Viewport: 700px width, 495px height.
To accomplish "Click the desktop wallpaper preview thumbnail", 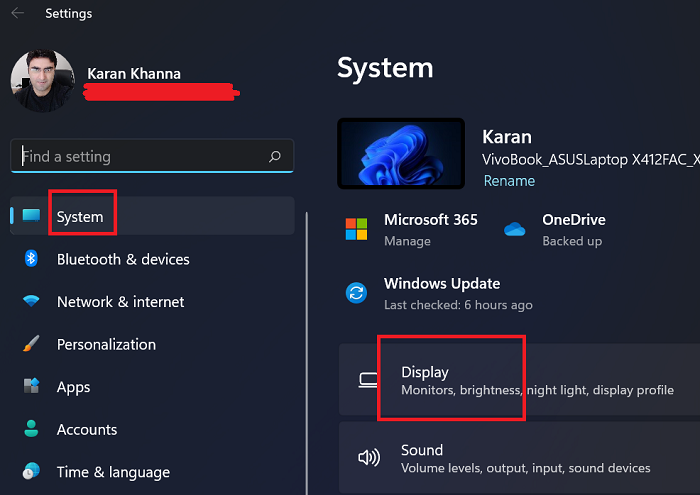I will pyautogui.click(x=401, y=154).
